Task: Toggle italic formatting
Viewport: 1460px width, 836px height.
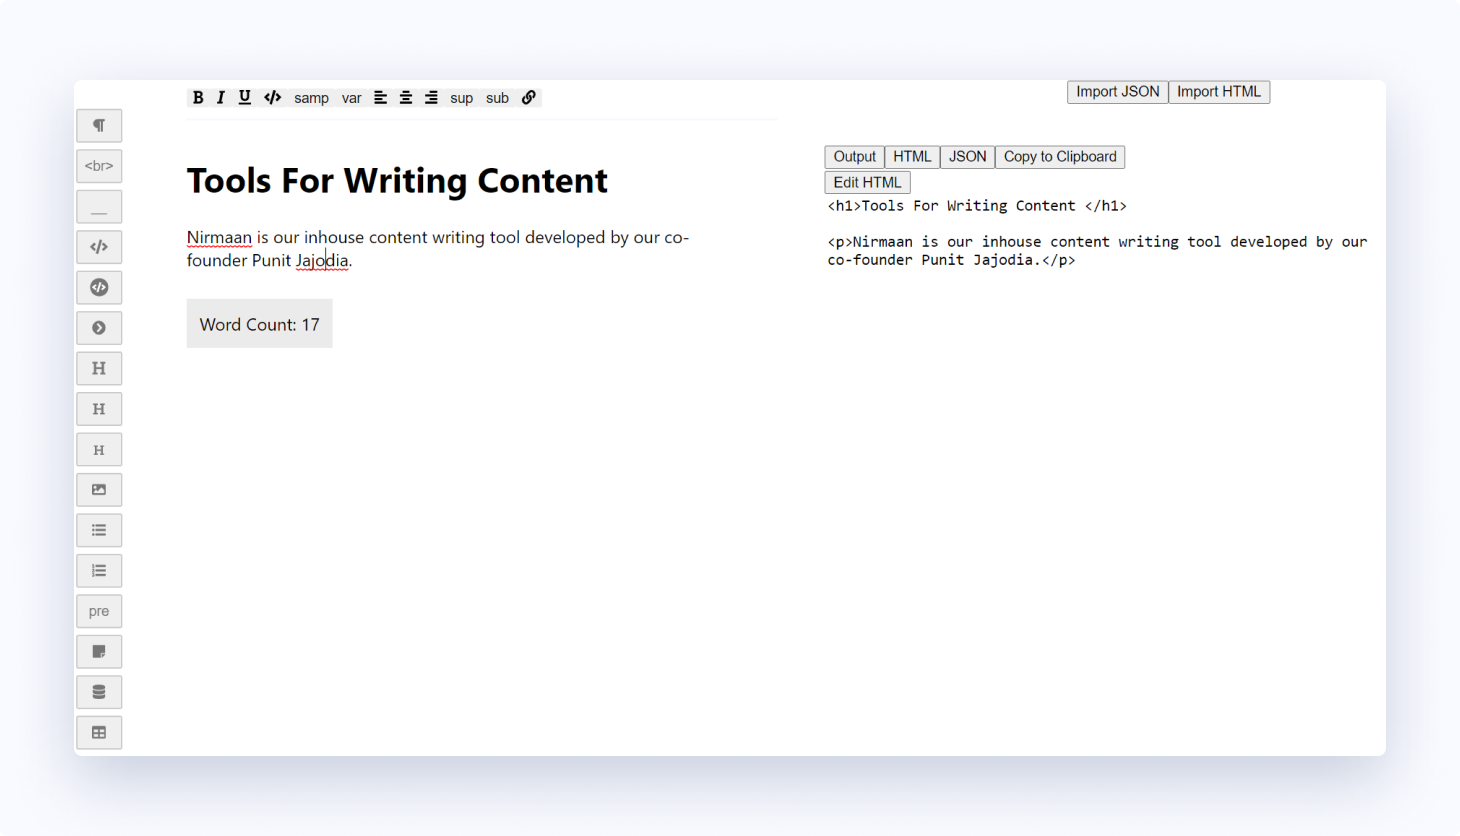Action: tap(221, 97)
